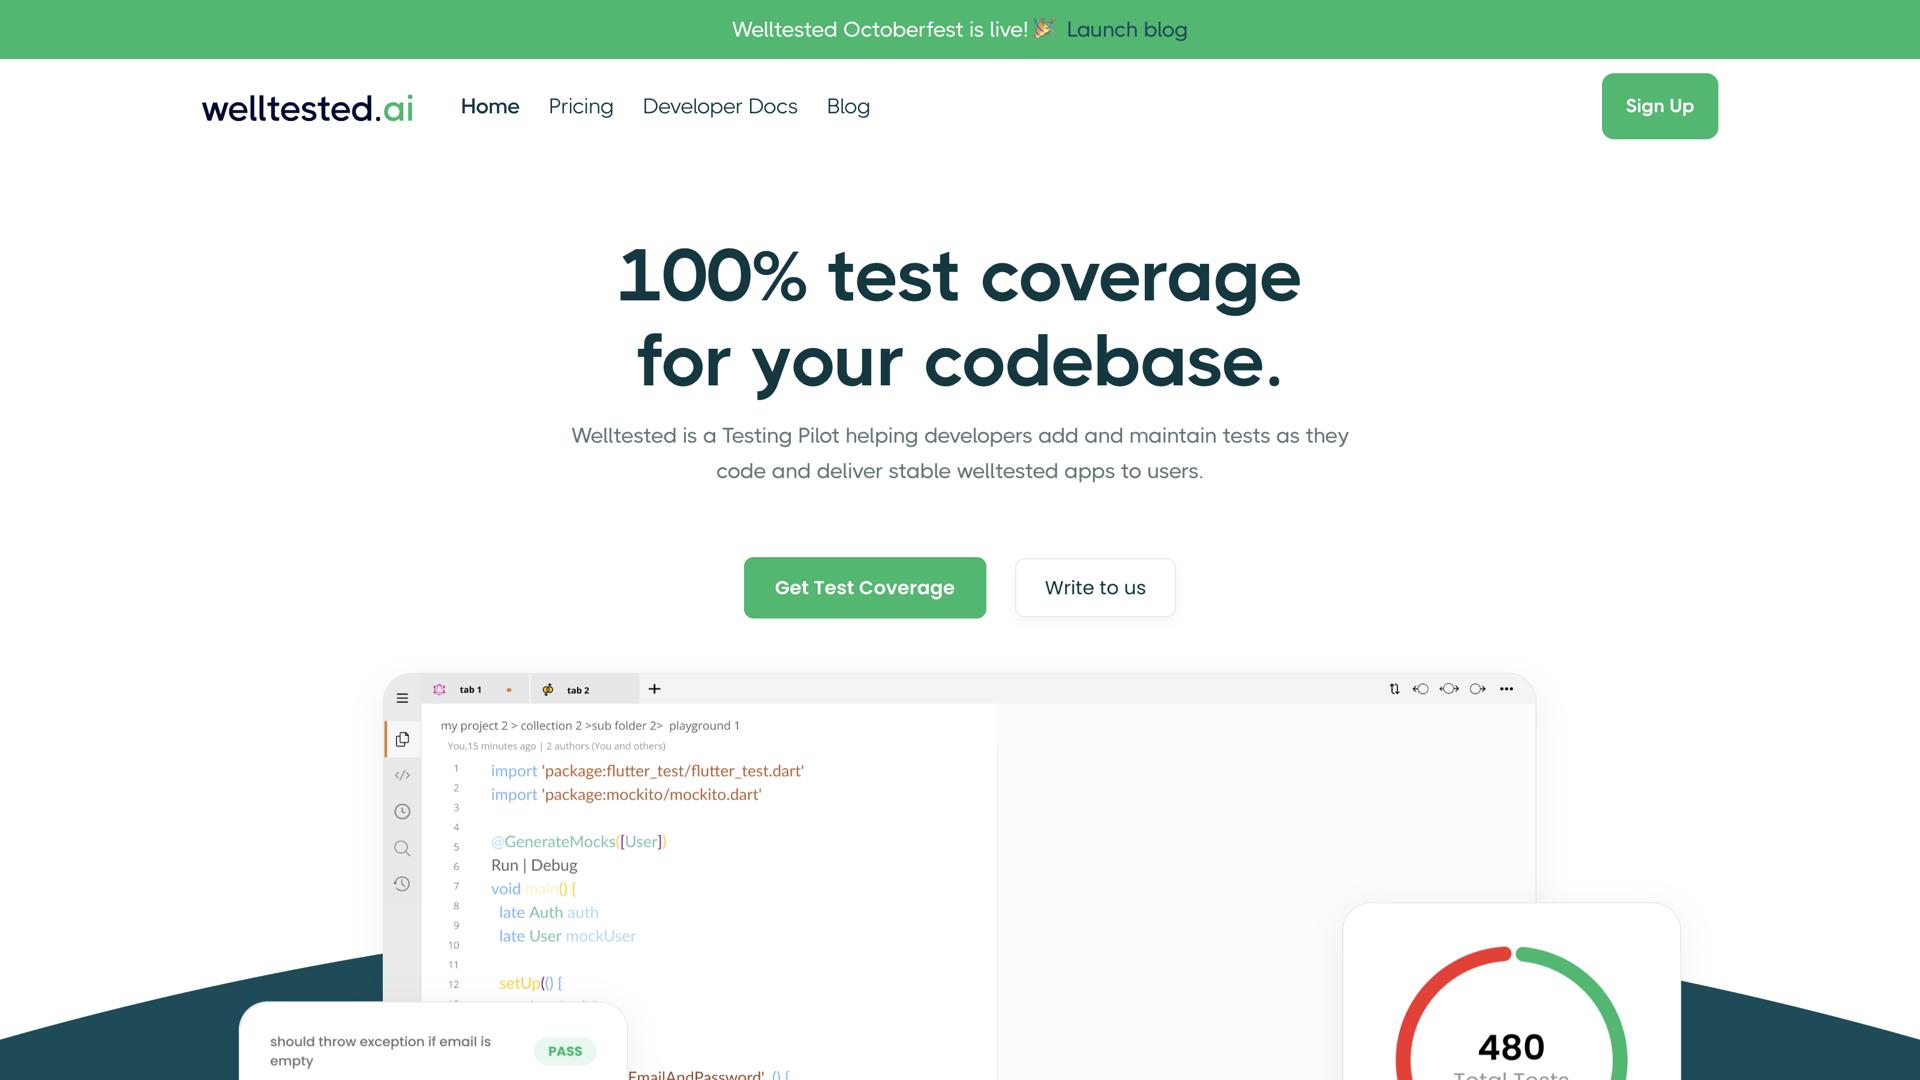The height and width of the screenshot is (1080, 1920).
Task: Follow the Launch blog banner link
Action: (x=1126, y=30)
